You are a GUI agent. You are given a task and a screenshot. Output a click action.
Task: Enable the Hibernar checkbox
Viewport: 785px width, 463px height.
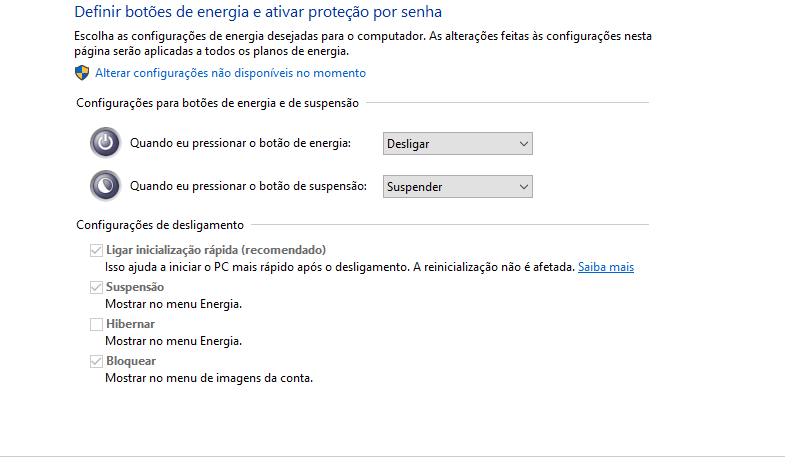96,324
